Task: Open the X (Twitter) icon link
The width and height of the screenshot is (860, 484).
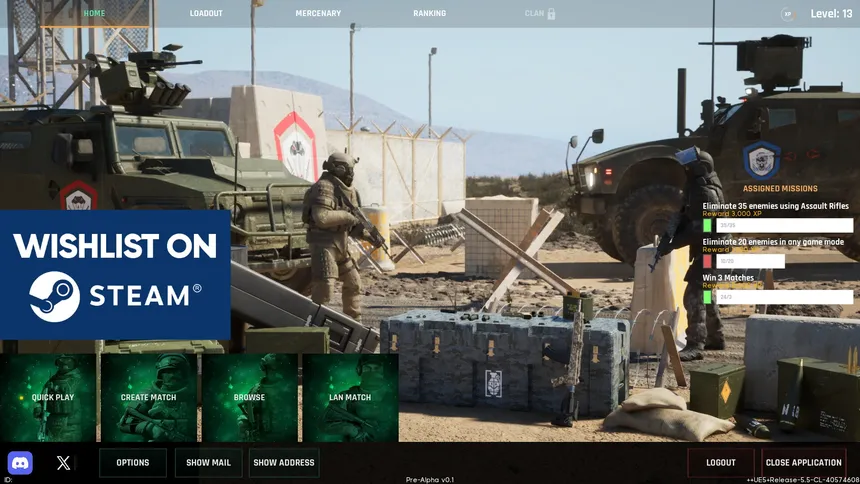Action: tap(63, 463)
